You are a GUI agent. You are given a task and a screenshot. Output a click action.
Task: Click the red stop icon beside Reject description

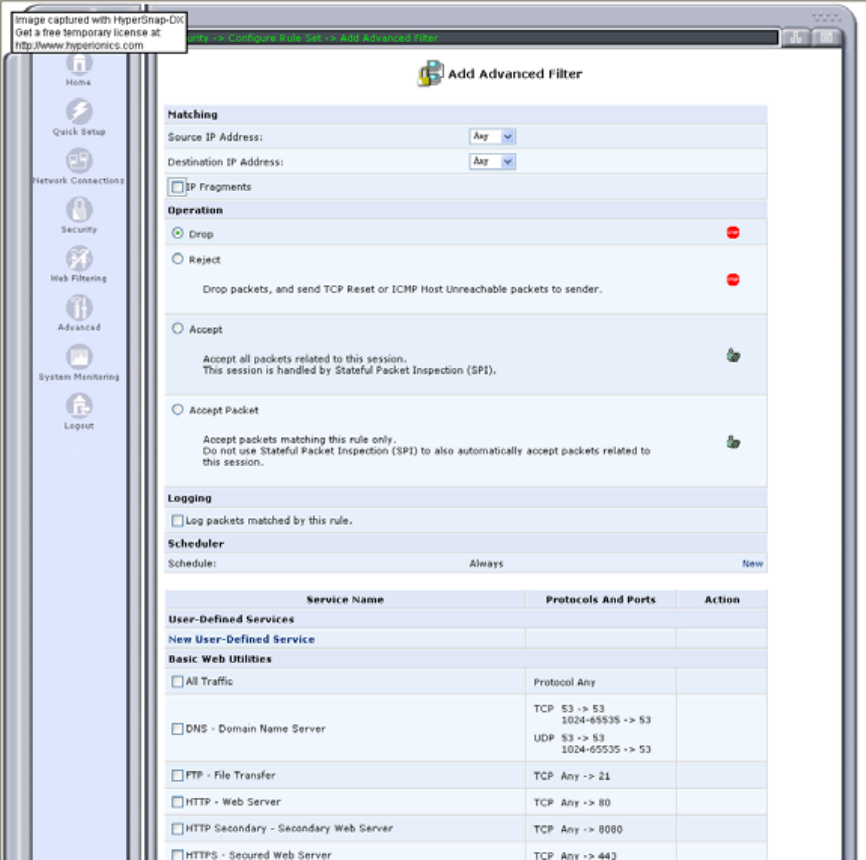point(732,279)
